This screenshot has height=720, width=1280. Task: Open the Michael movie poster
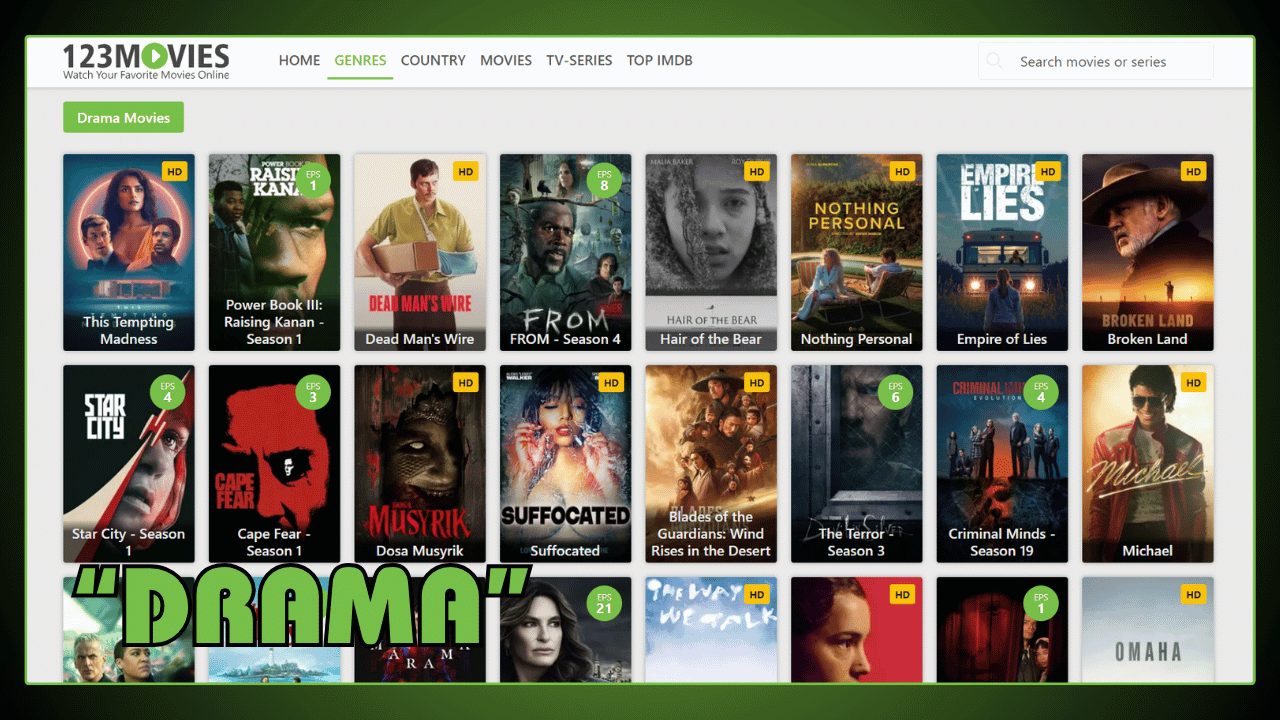[1148, 463]
